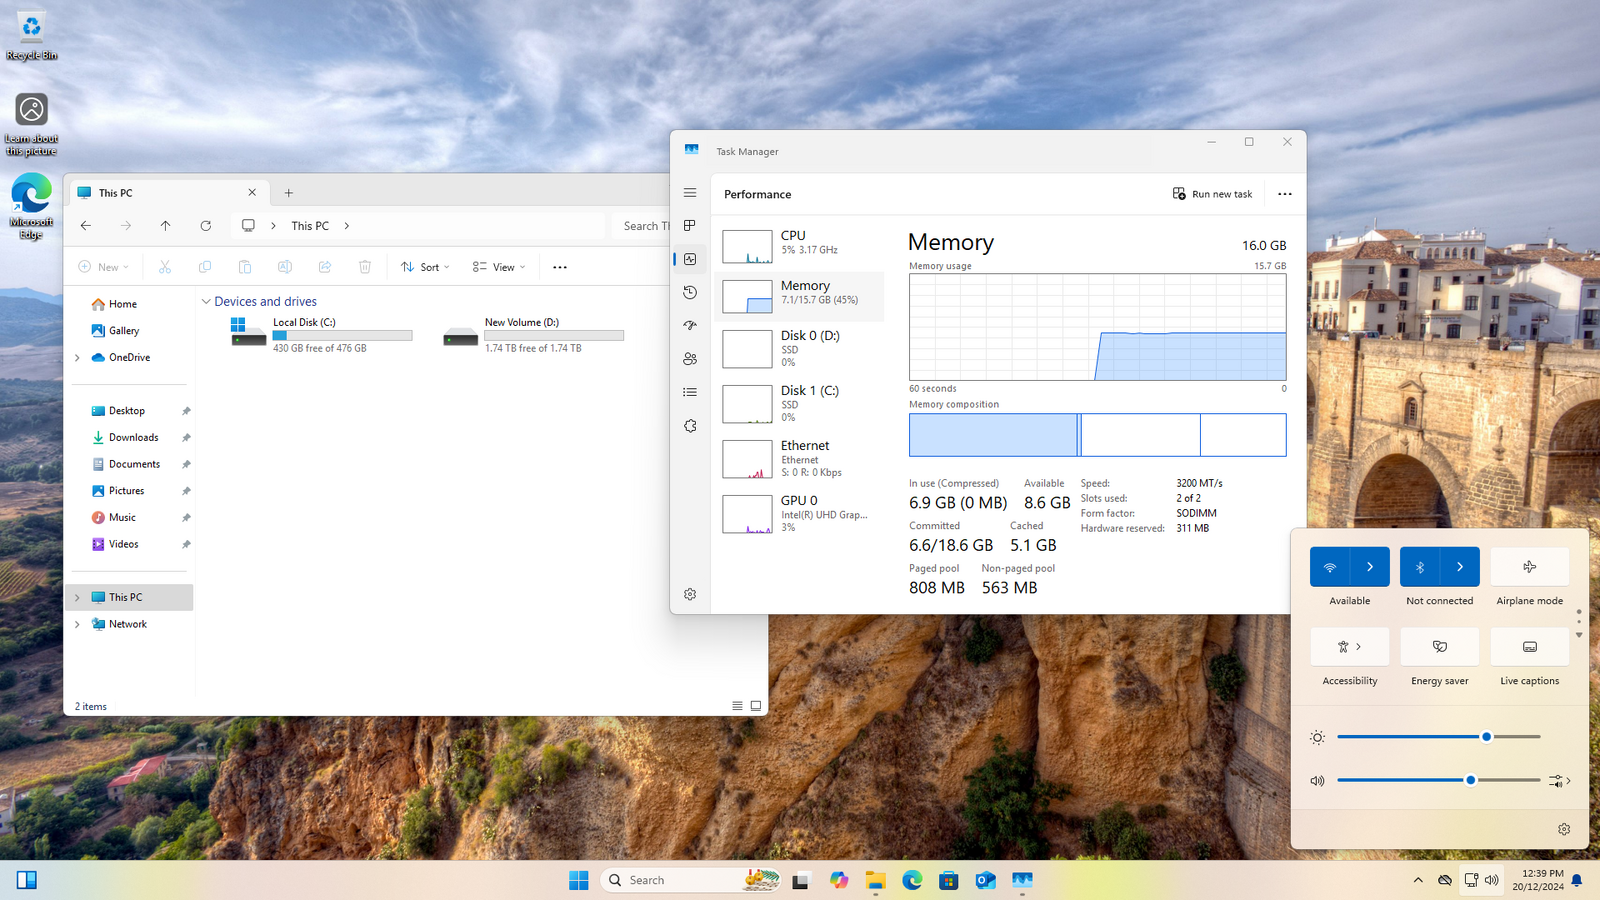
Task: Add a new tab in File Explorer
Action: click(x=289, y=193)
